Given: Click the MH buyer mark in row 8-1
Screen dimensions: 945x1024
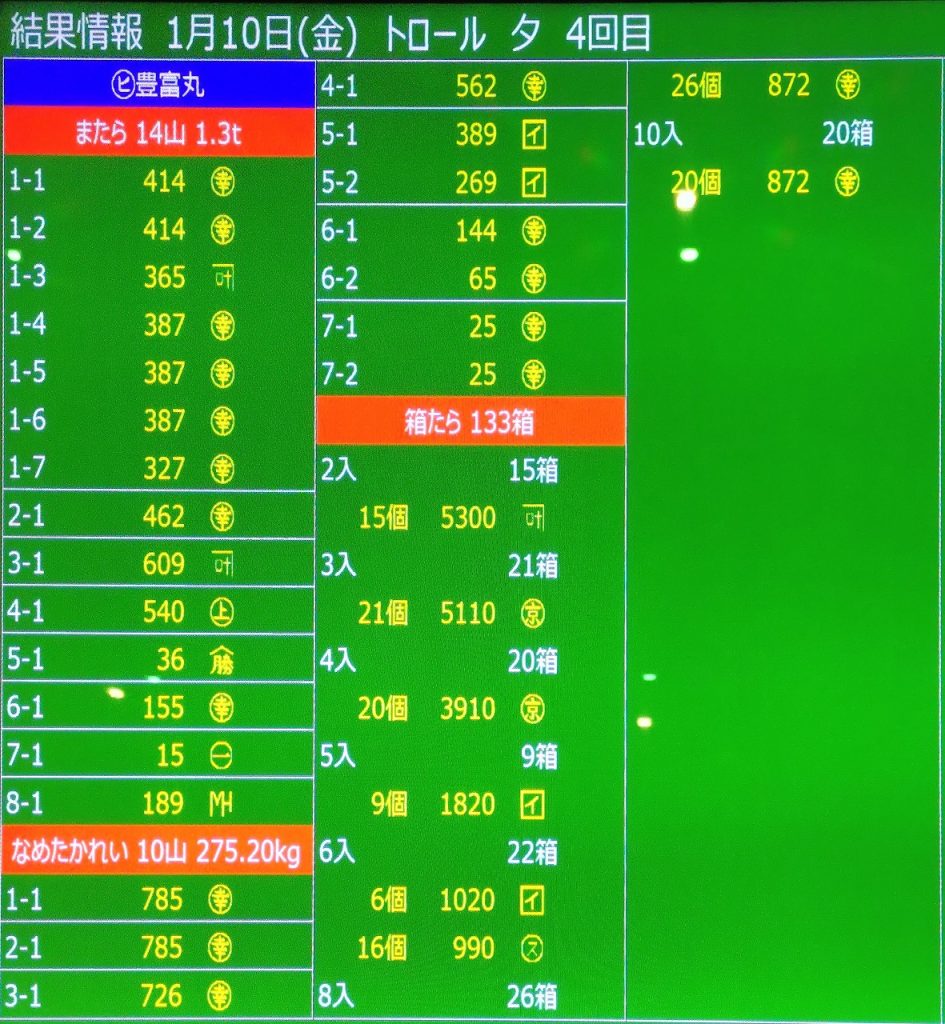Looking at the screenshot, I should click(222, 804).
